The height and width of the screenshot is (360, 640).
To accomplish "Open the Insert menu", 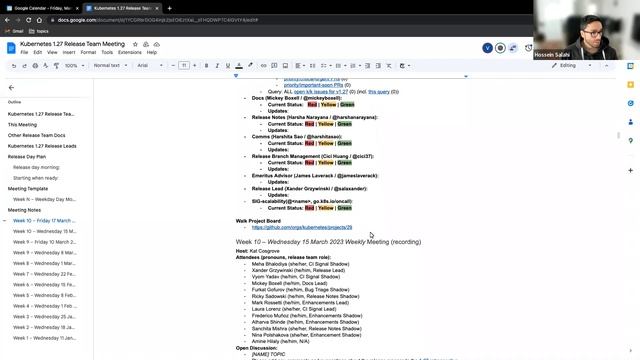I will pyautogui.click(x=69, y=53).
